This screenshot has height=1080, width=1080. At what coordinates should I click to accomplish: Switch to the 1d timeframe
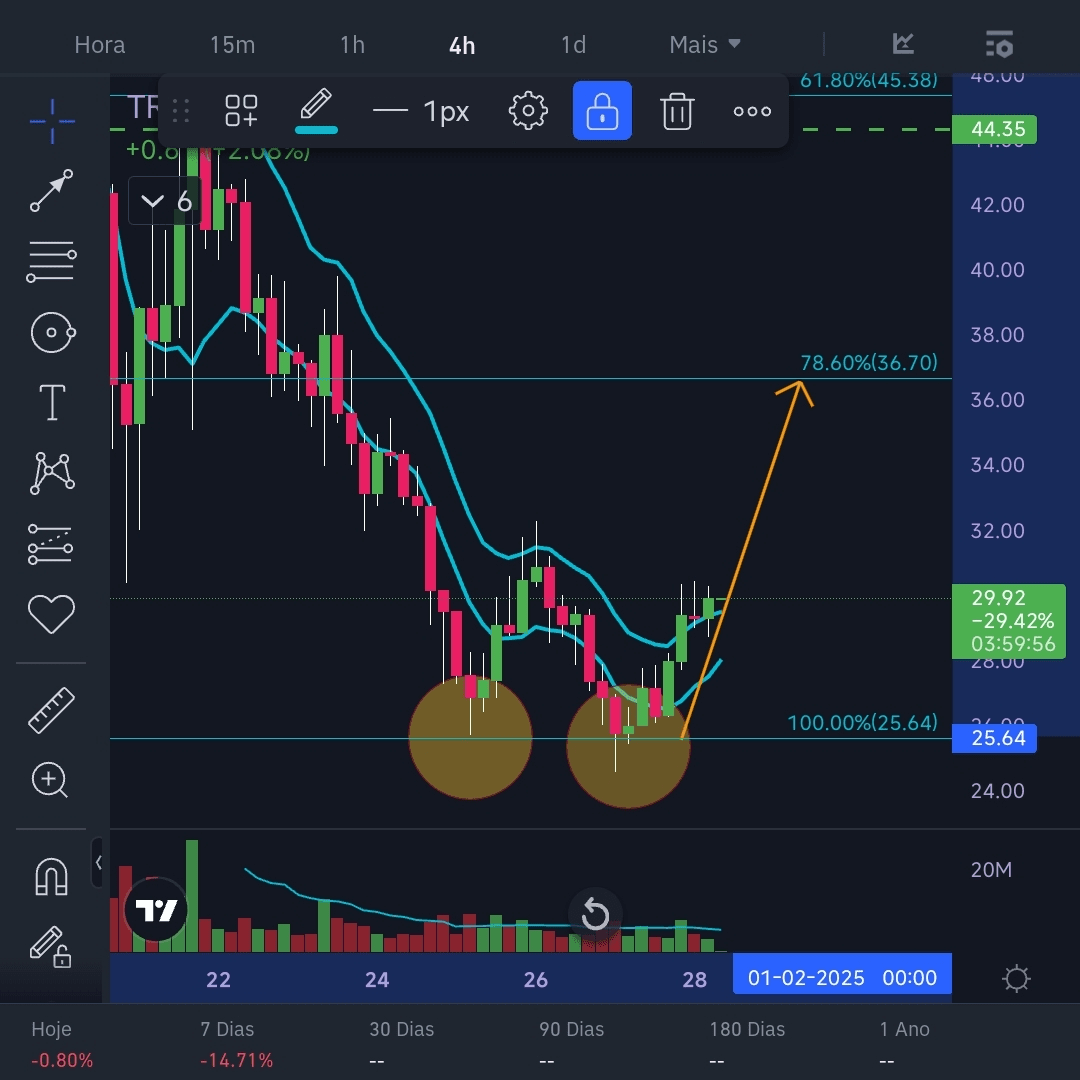coord(573,45)
